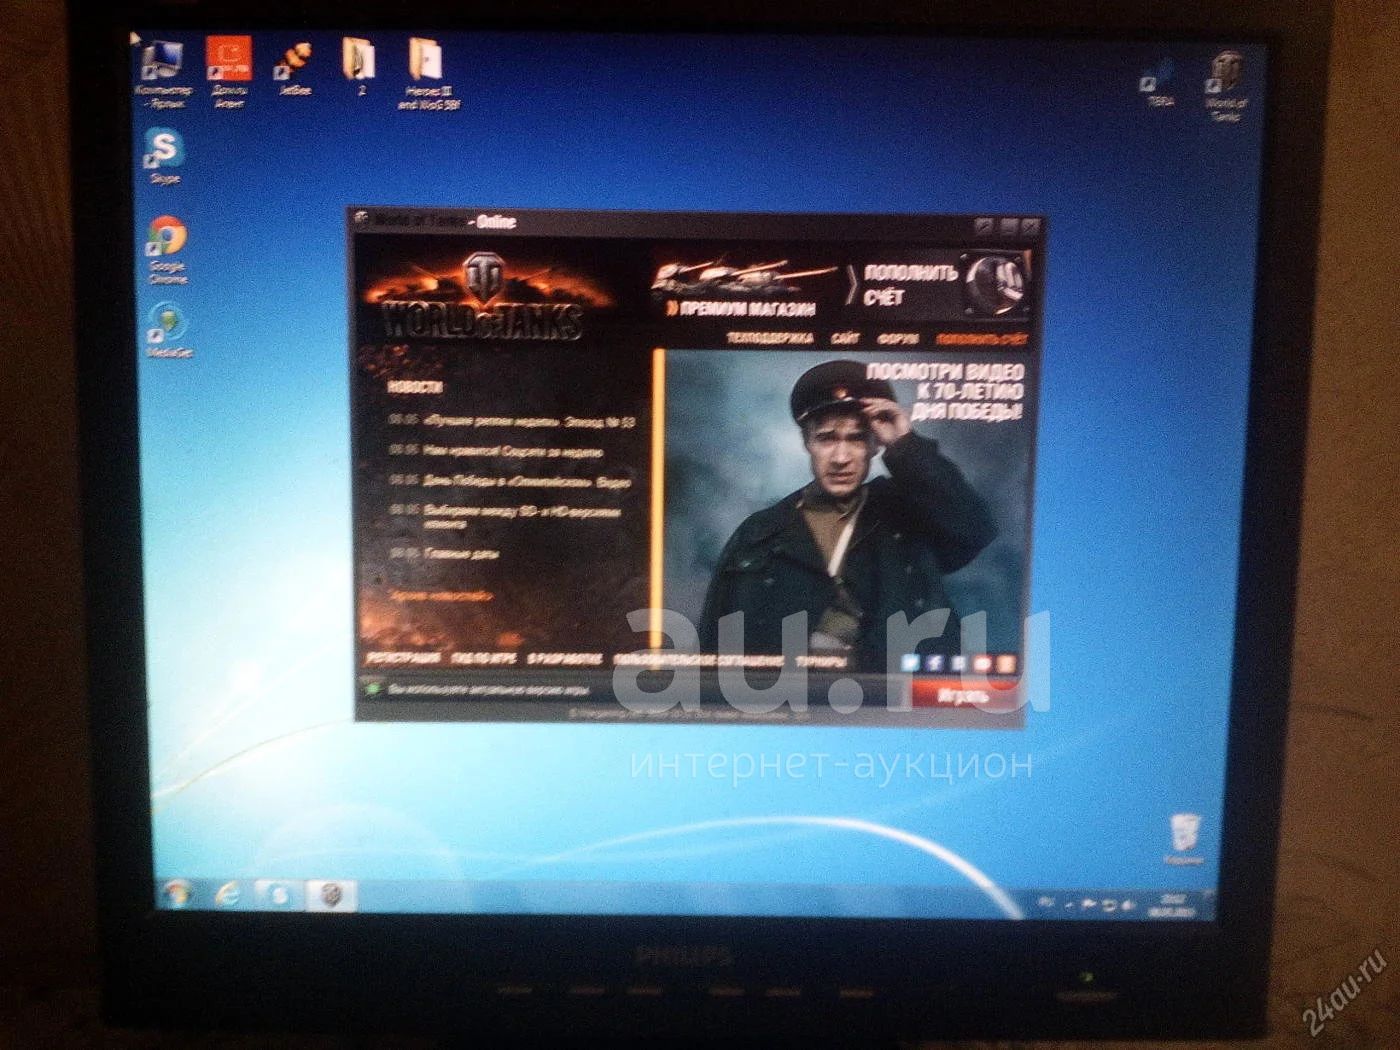Click the red Играть play button

click(x=965, y=695)
